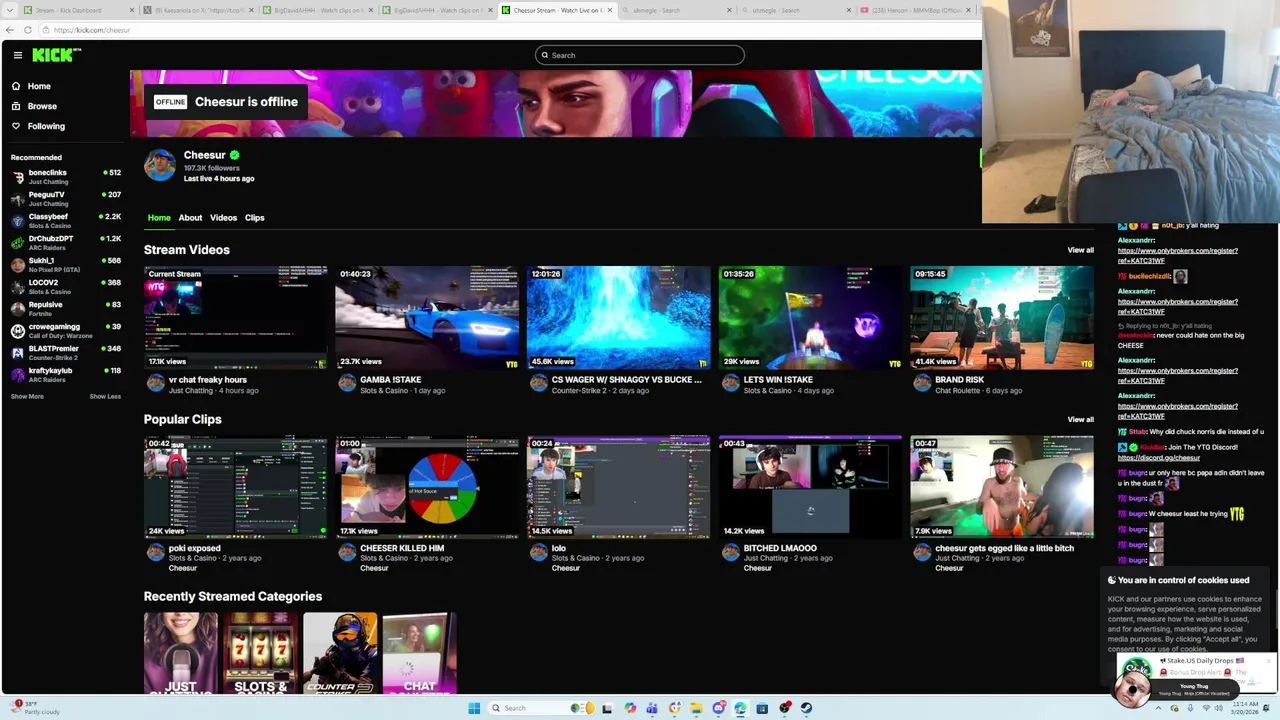
Task: Open crowegamingg recommended channel avatar
Action: click(x=18, y=331)
